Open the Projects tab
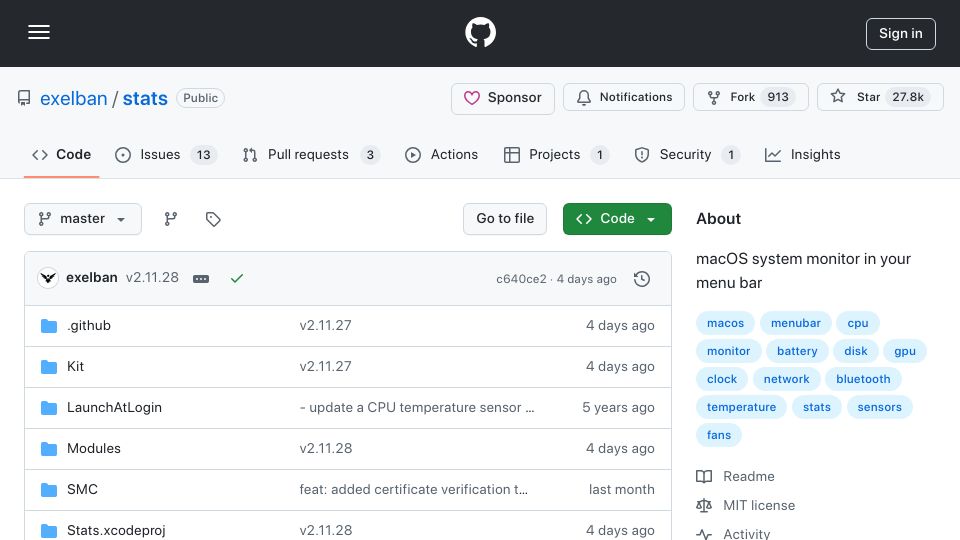The height and width of the screenshot is (540, 960). (x=556, y=155)
